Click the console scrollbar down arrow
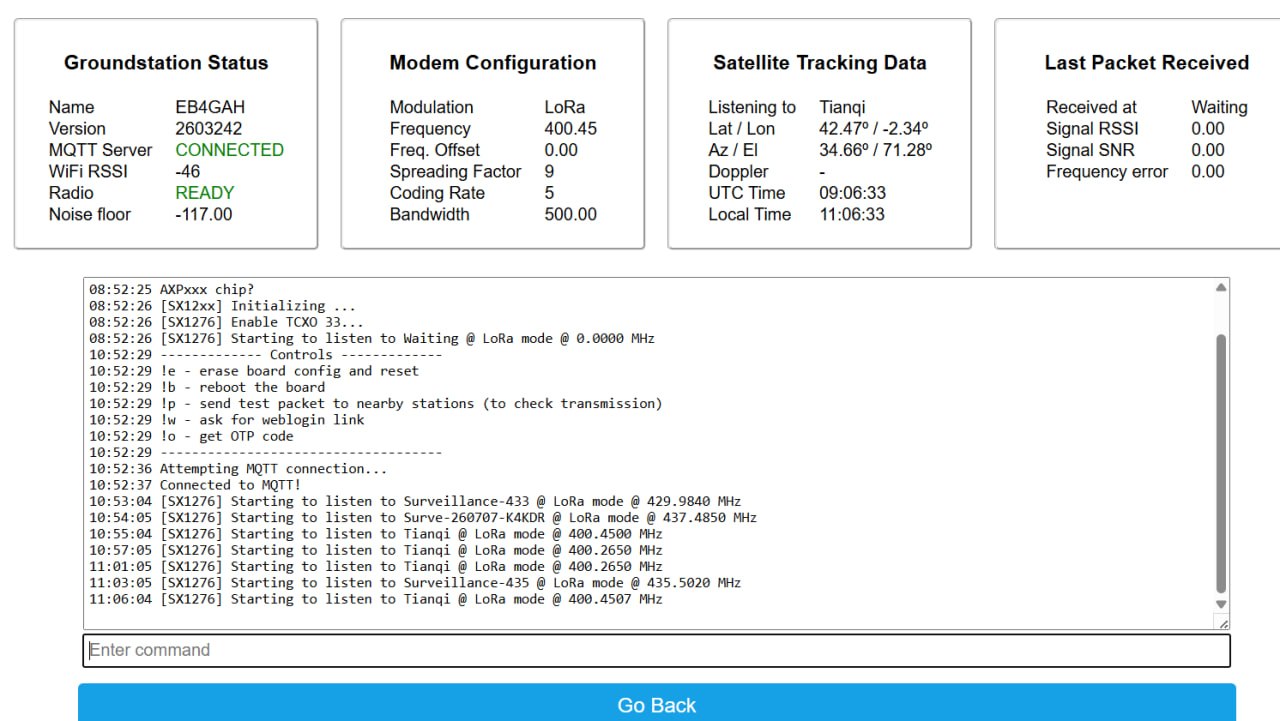The width and height of the screenshot is (1280, 721). 1221,604
